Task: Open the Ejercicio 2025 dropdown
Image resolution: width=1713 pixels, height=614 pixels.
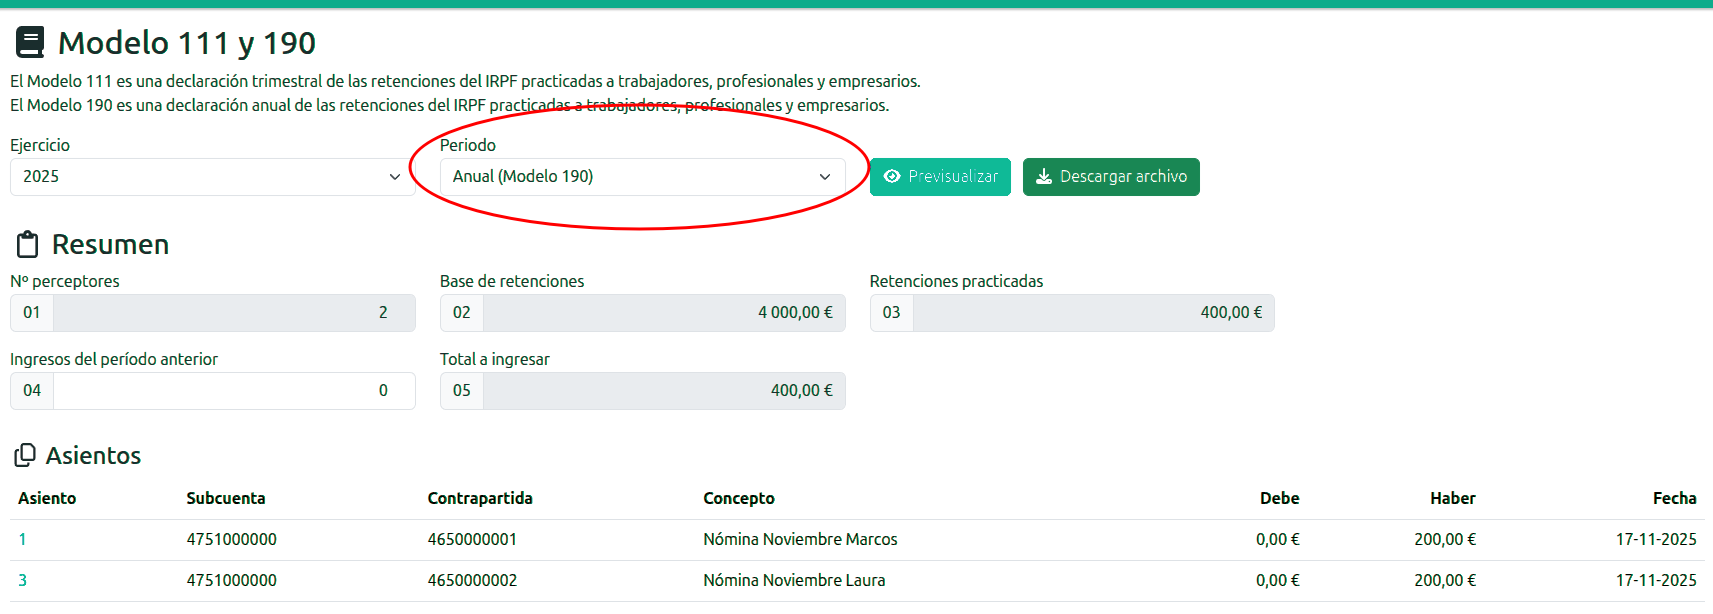Action: [213, 177]
